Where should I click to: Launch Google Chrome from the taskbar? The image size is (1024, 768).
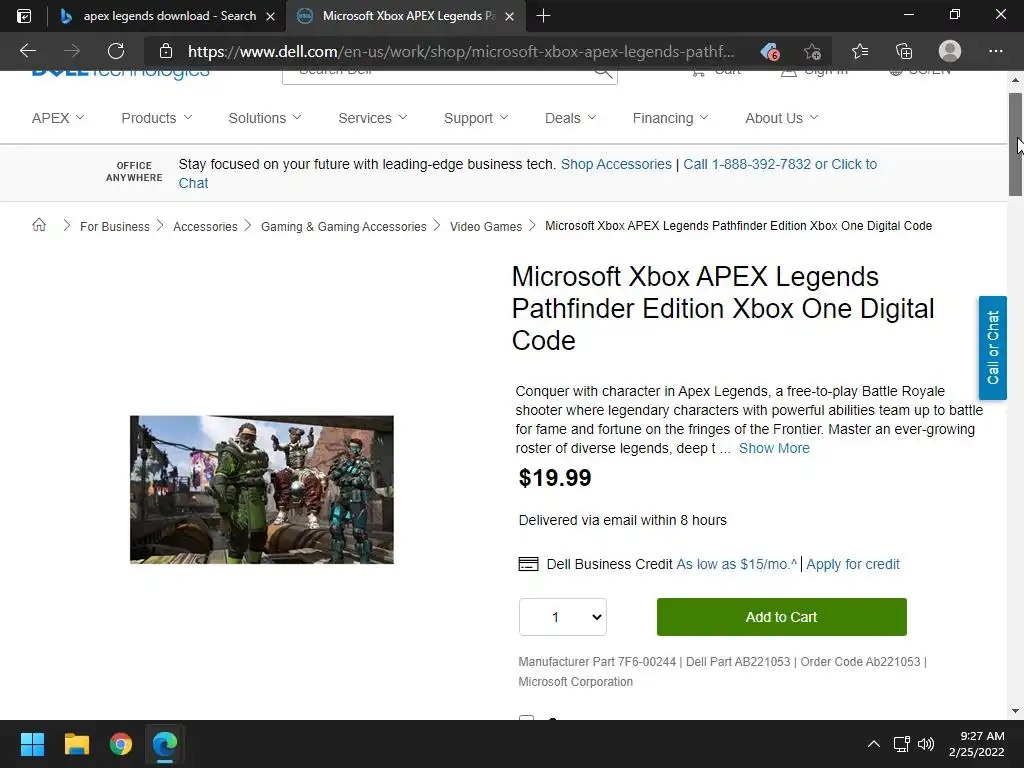point(121,744)
